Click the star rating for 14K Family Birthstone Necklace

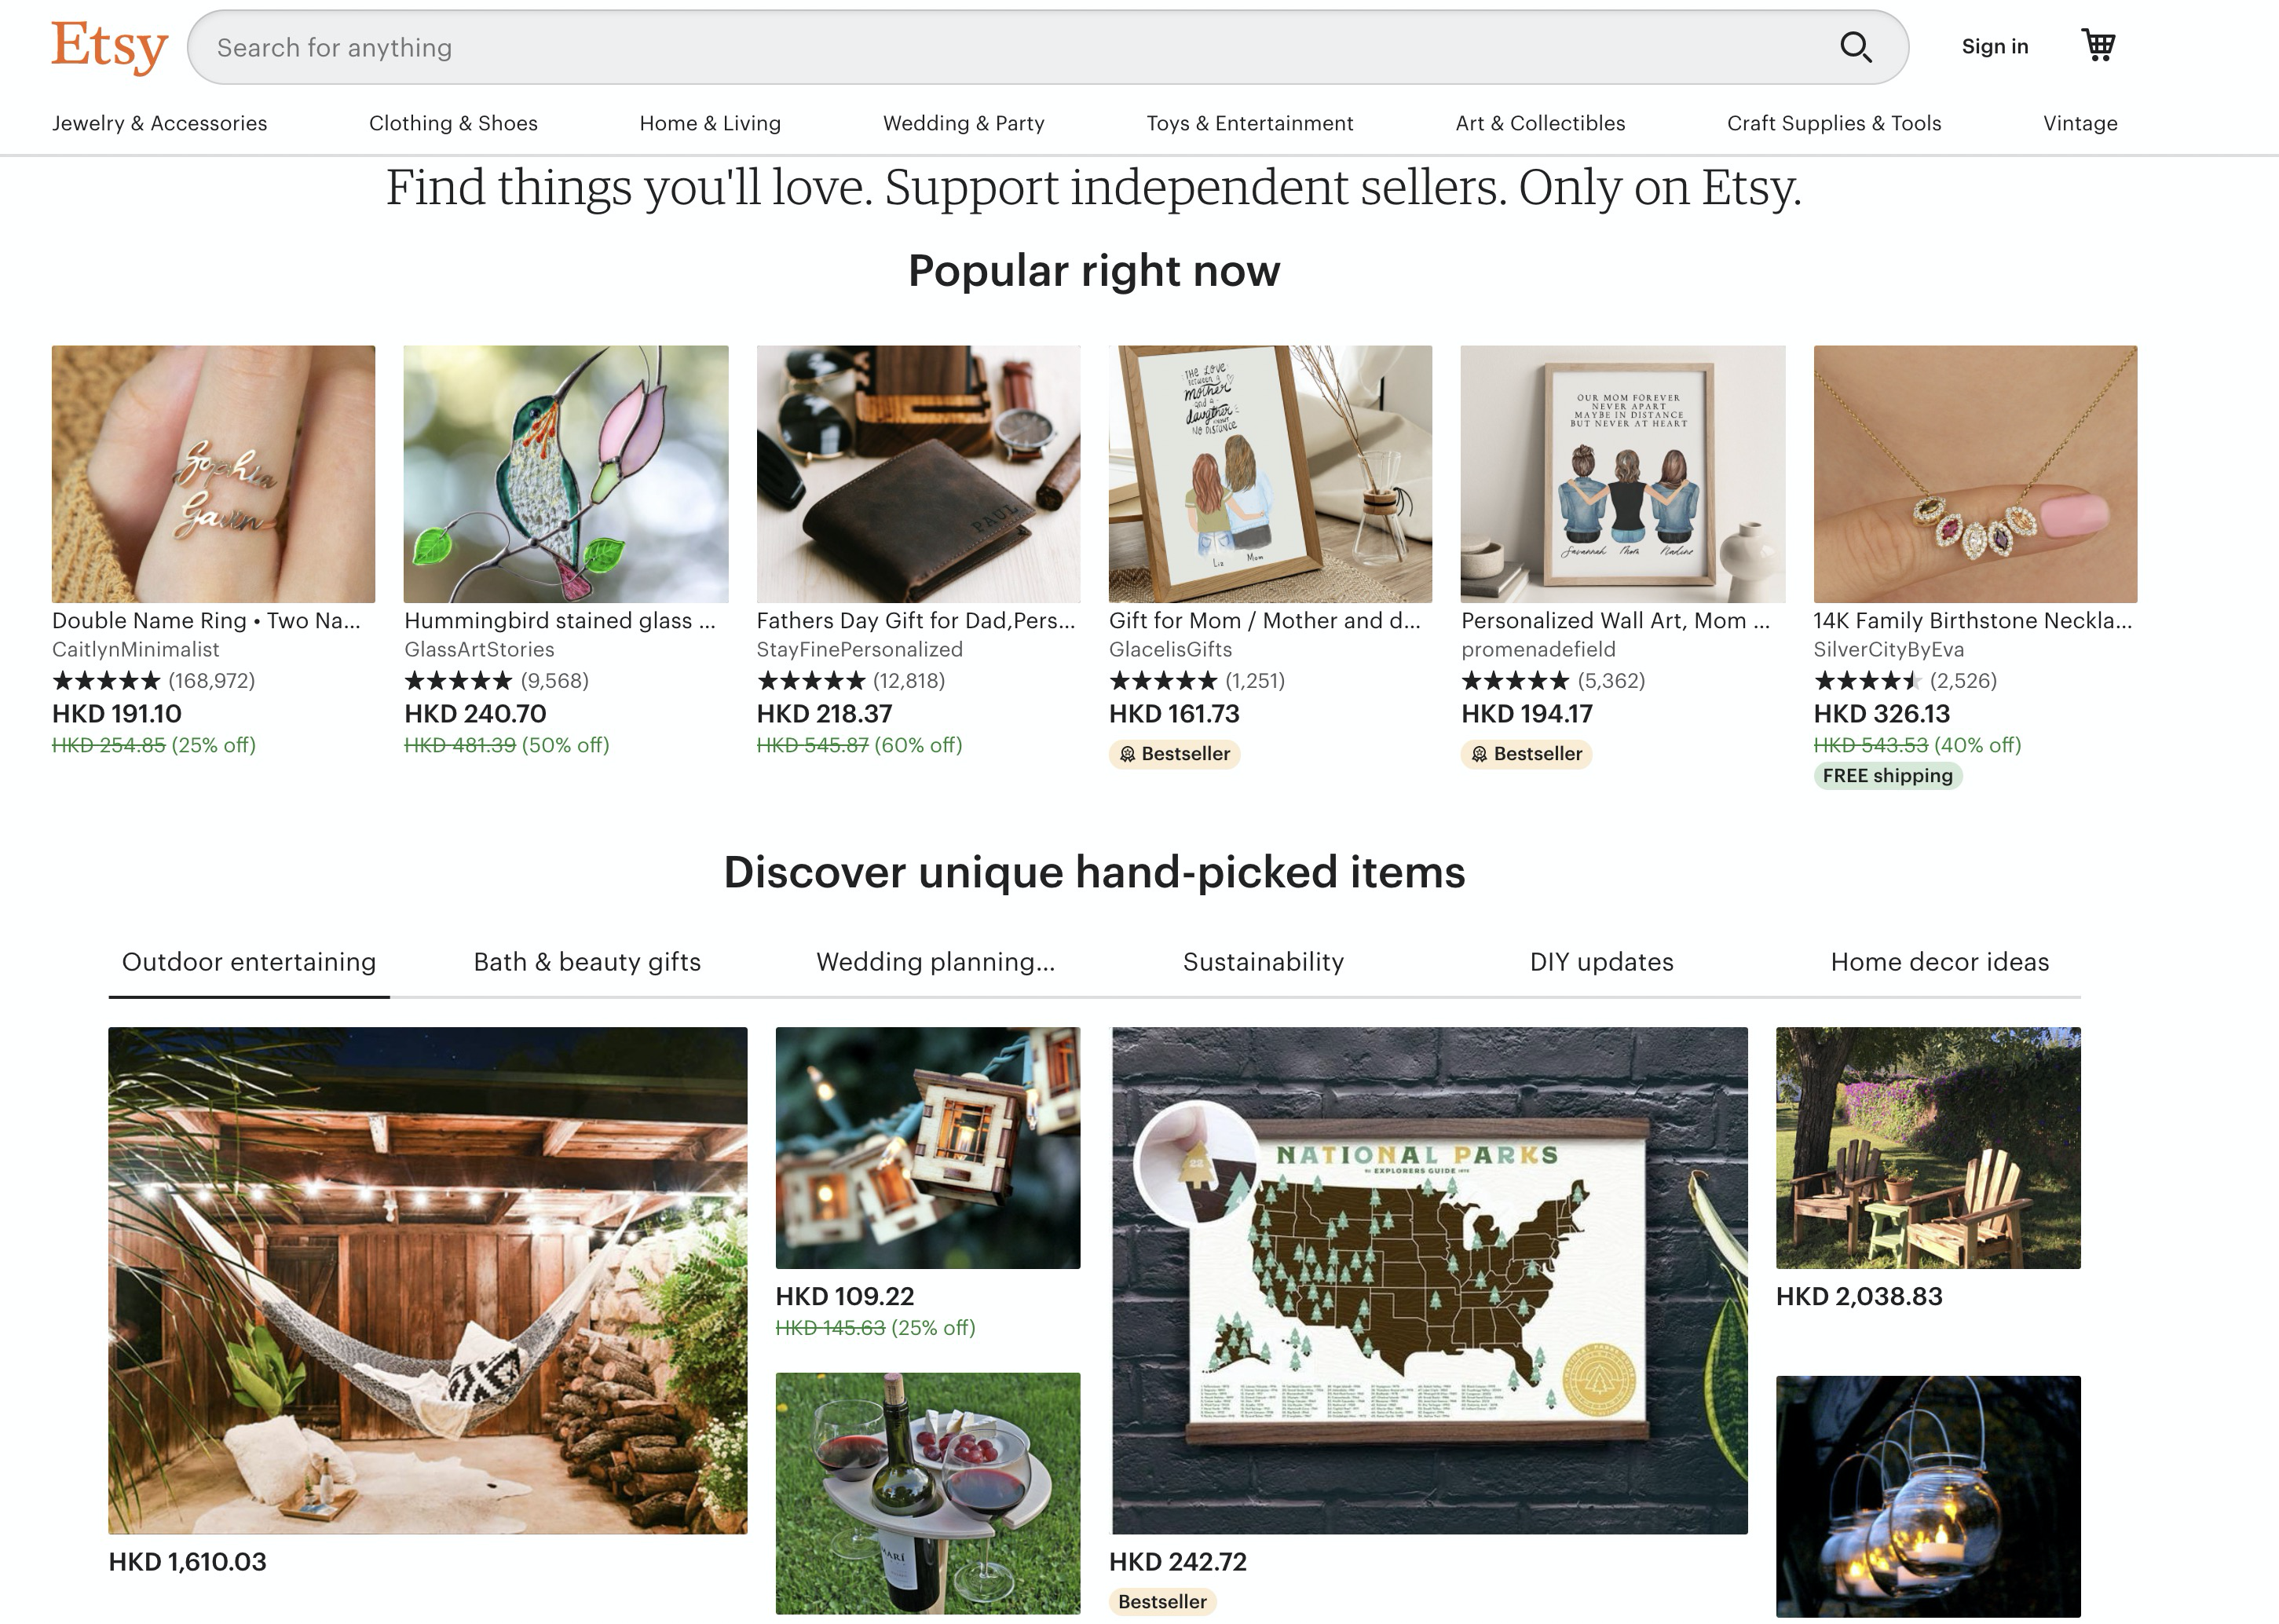pyautogui.click(x=1867, y=681)
